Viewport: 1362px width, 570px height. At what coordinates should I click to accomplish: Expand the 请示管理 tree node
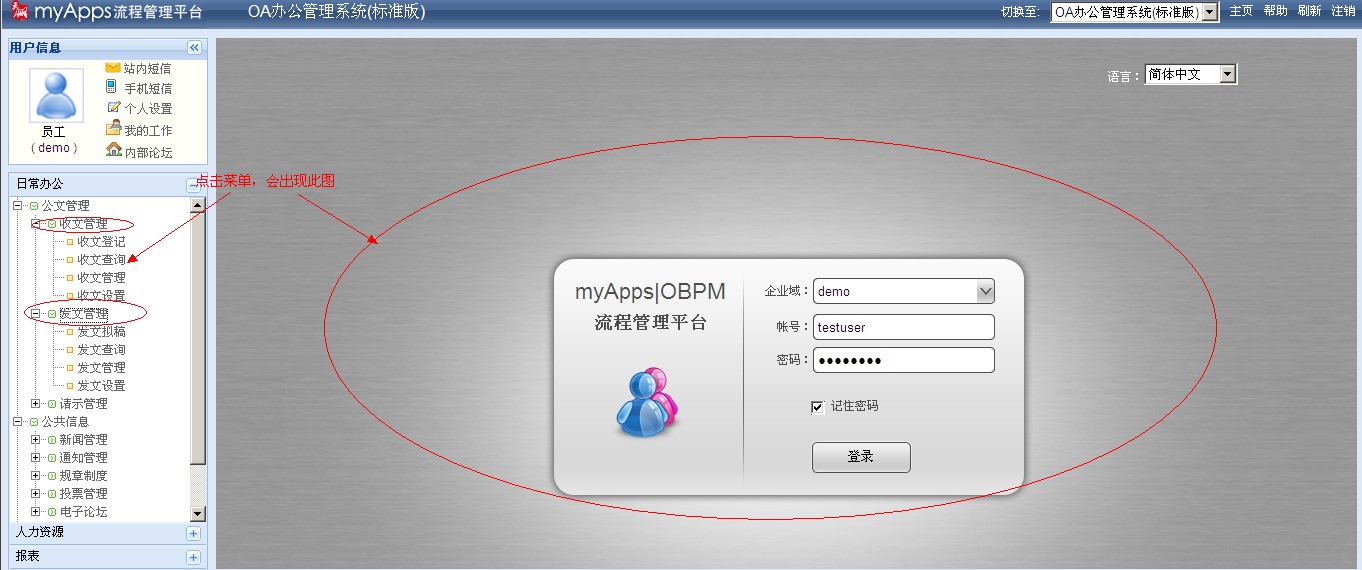pyautogui.click(x=35, y=403)
